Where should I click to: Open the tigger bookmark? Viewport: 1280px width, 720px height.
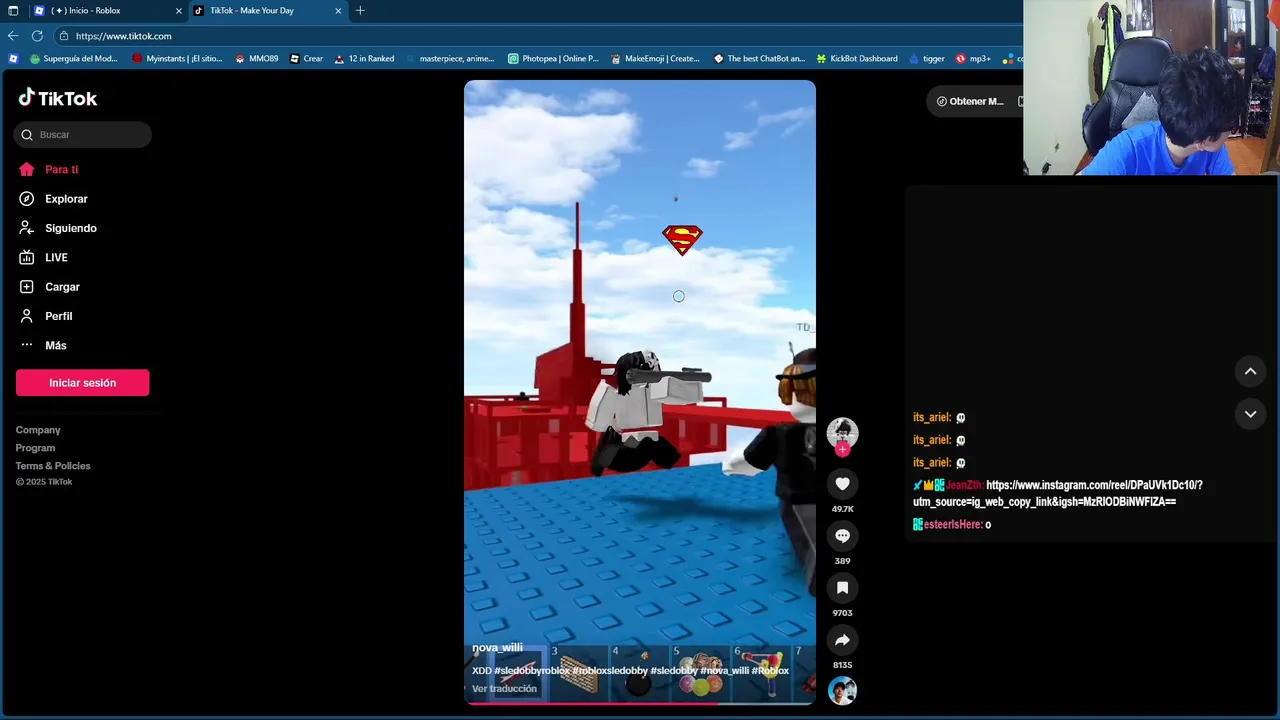coord(926,59)
